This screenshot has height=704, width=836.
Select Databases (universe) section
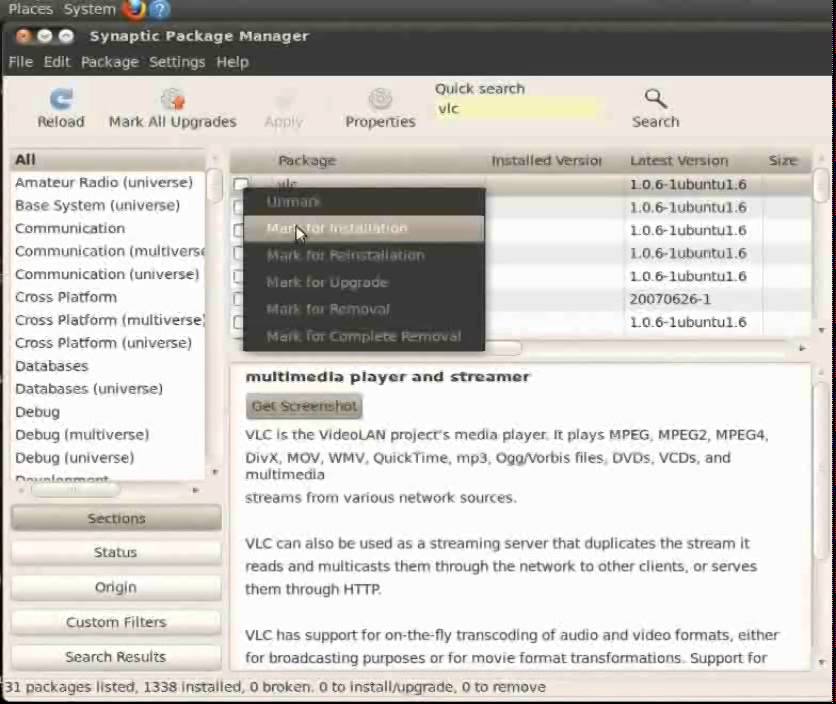tap(108, 389)
